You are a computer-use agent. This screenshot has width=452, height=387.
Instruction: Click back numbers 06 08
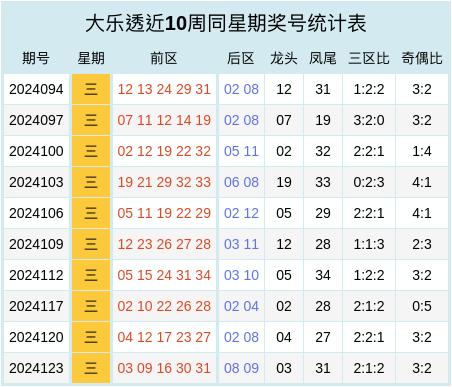tap(241, 182)
